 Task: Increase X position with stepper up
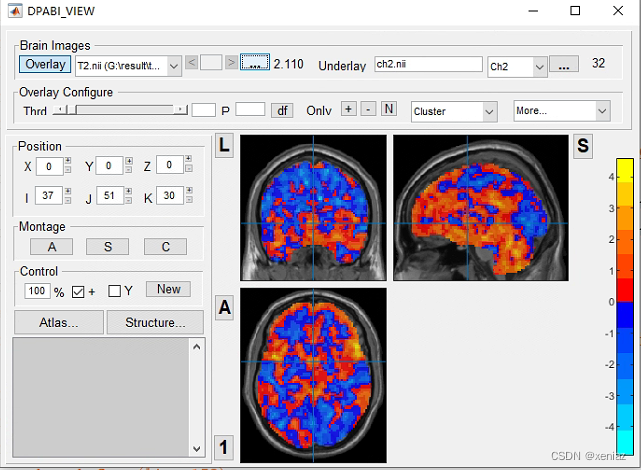click(x=68, y=160)
